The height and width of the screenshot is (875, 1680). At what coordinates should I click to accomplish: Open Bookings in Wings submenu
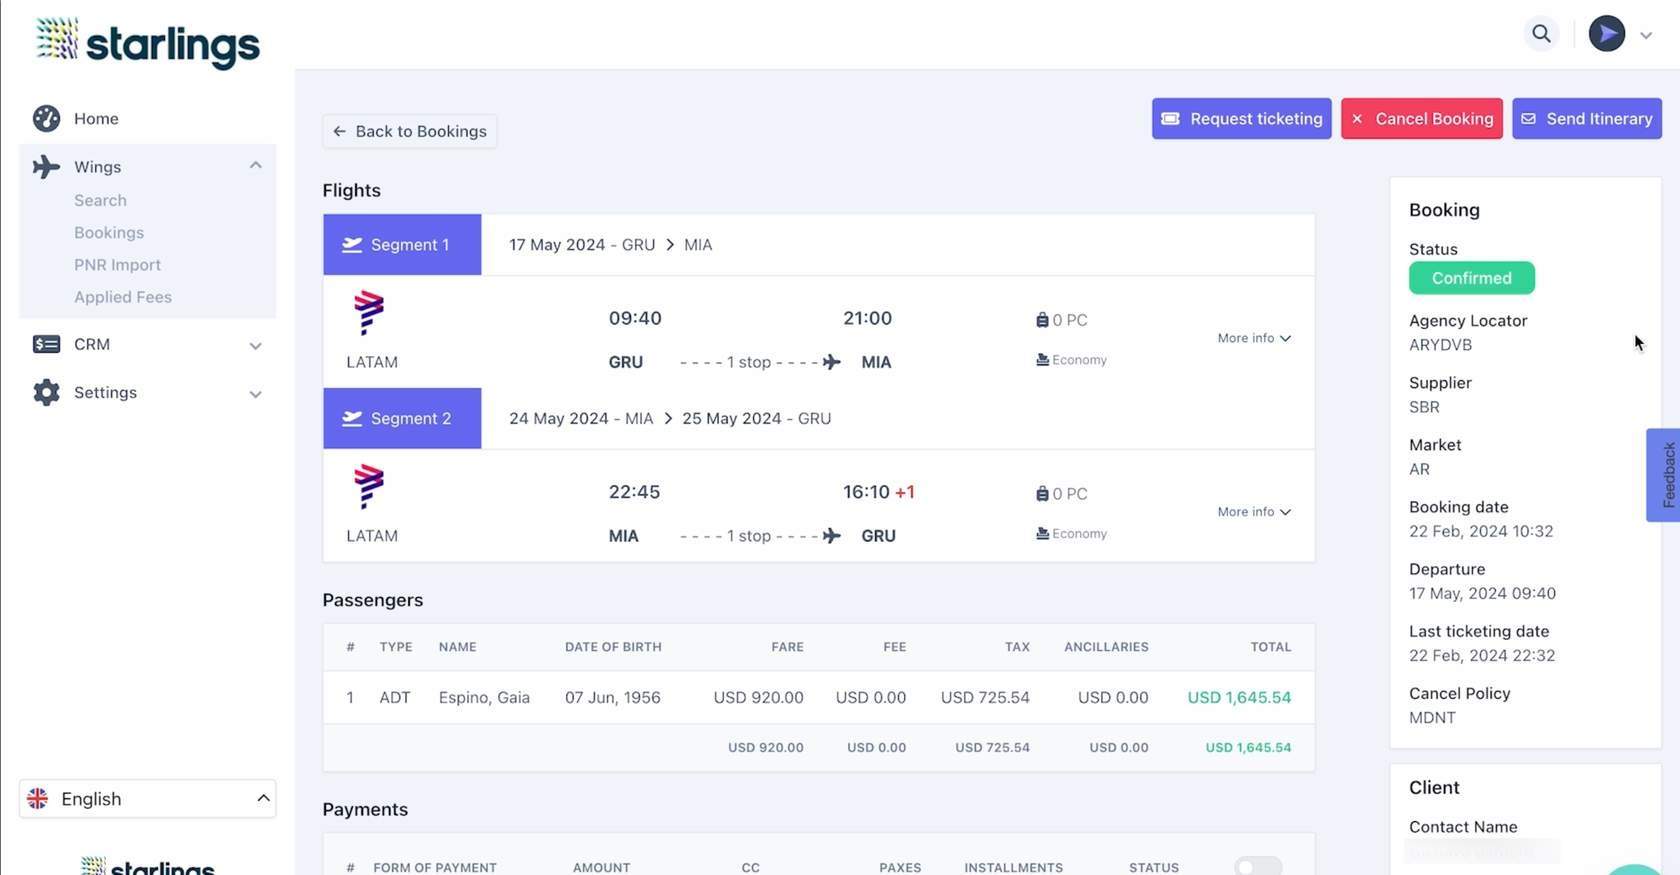pyautogui.click(x=109, y=233)
